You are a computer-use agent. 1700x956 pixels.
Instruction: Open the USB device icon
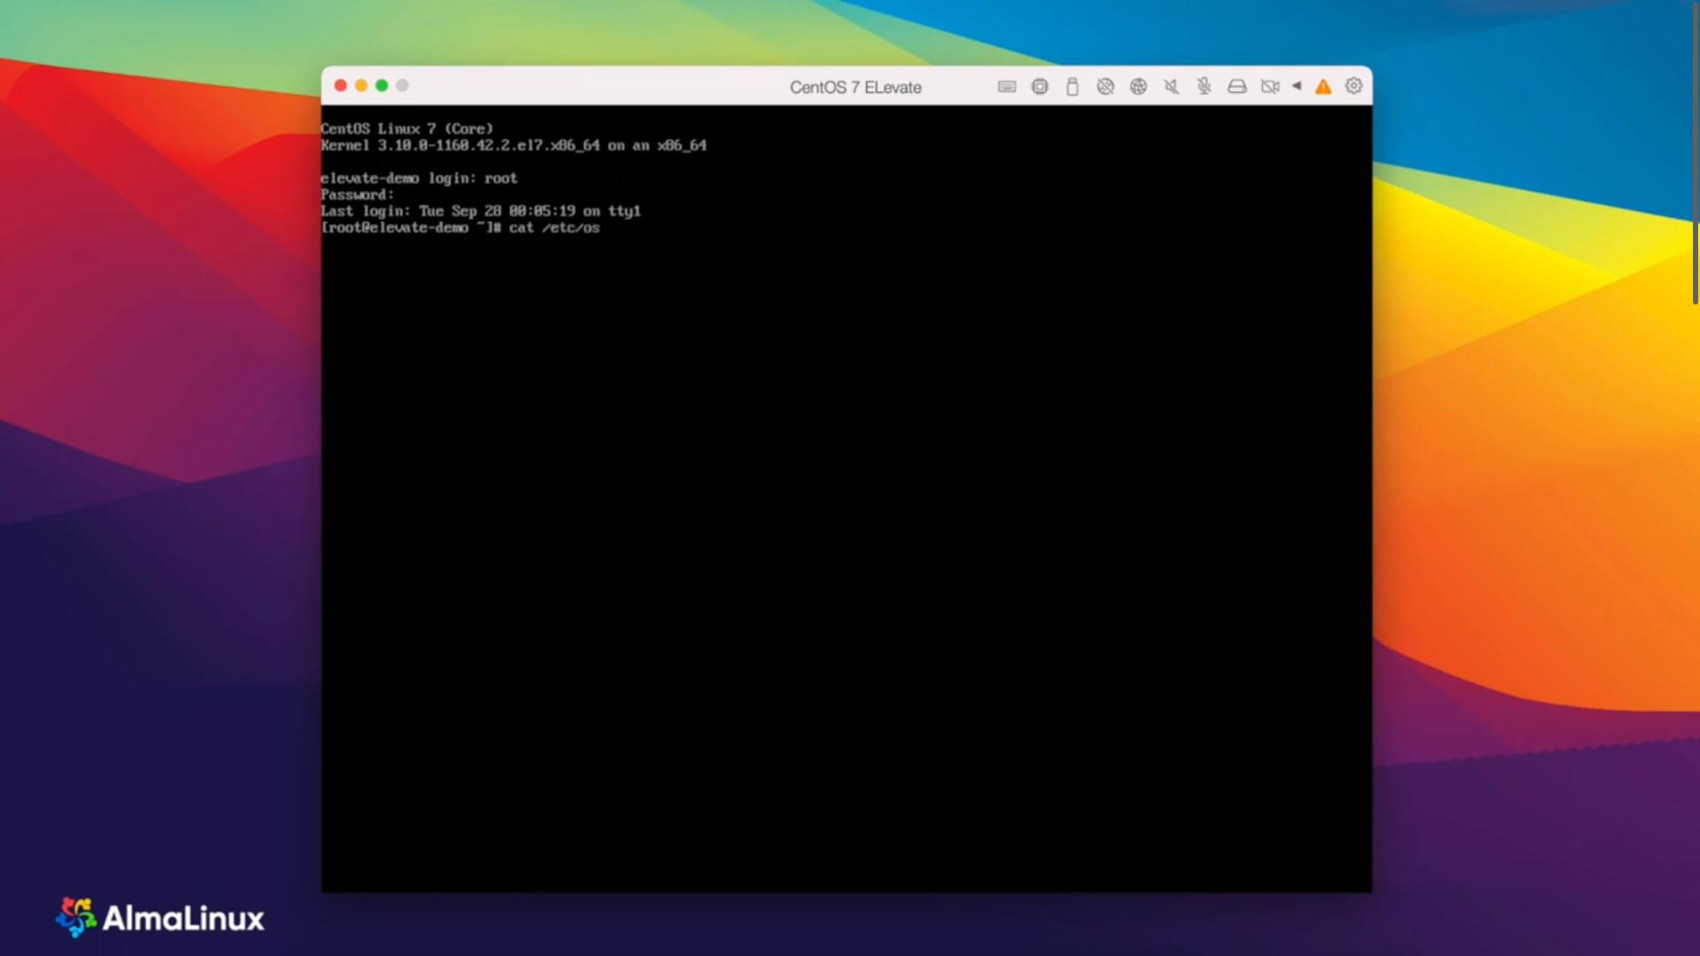(x=1072, y=87)
